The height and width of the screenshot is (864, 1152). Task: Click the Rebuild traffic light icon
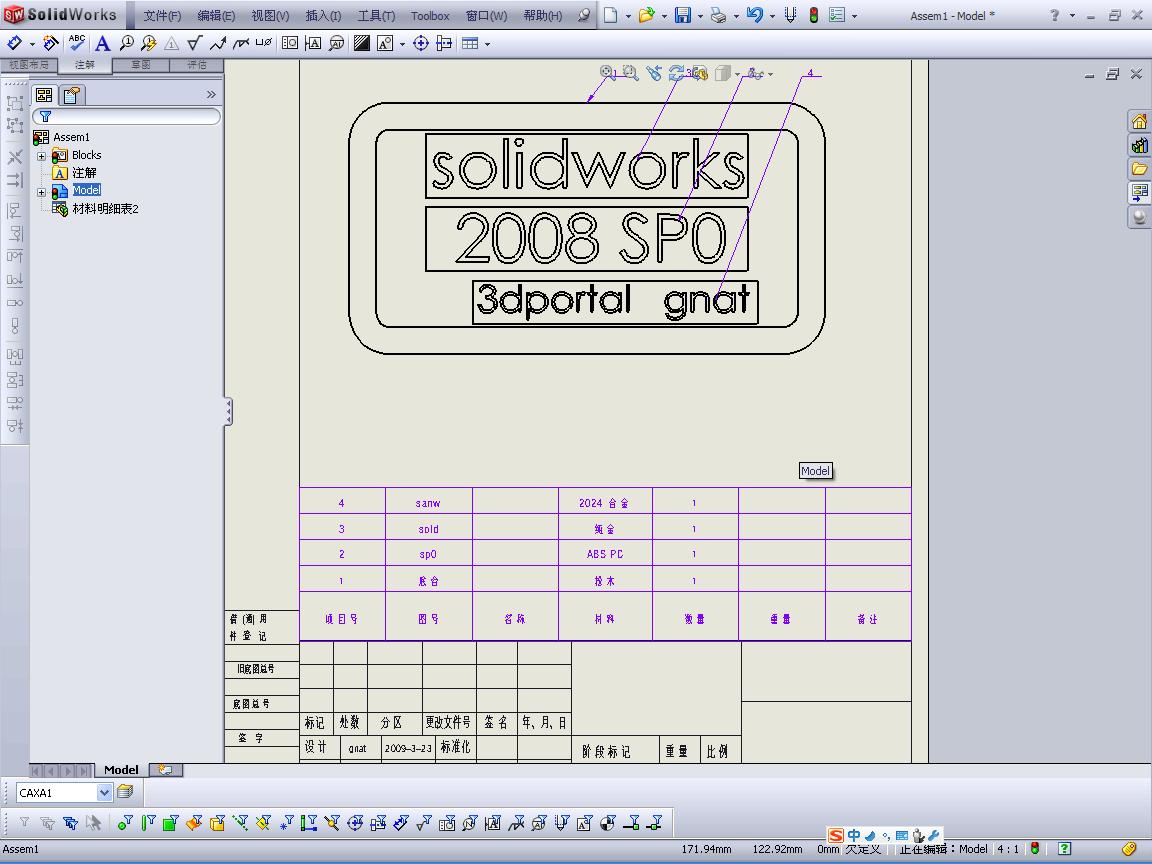pyautogui.click(x=813, y=15)
